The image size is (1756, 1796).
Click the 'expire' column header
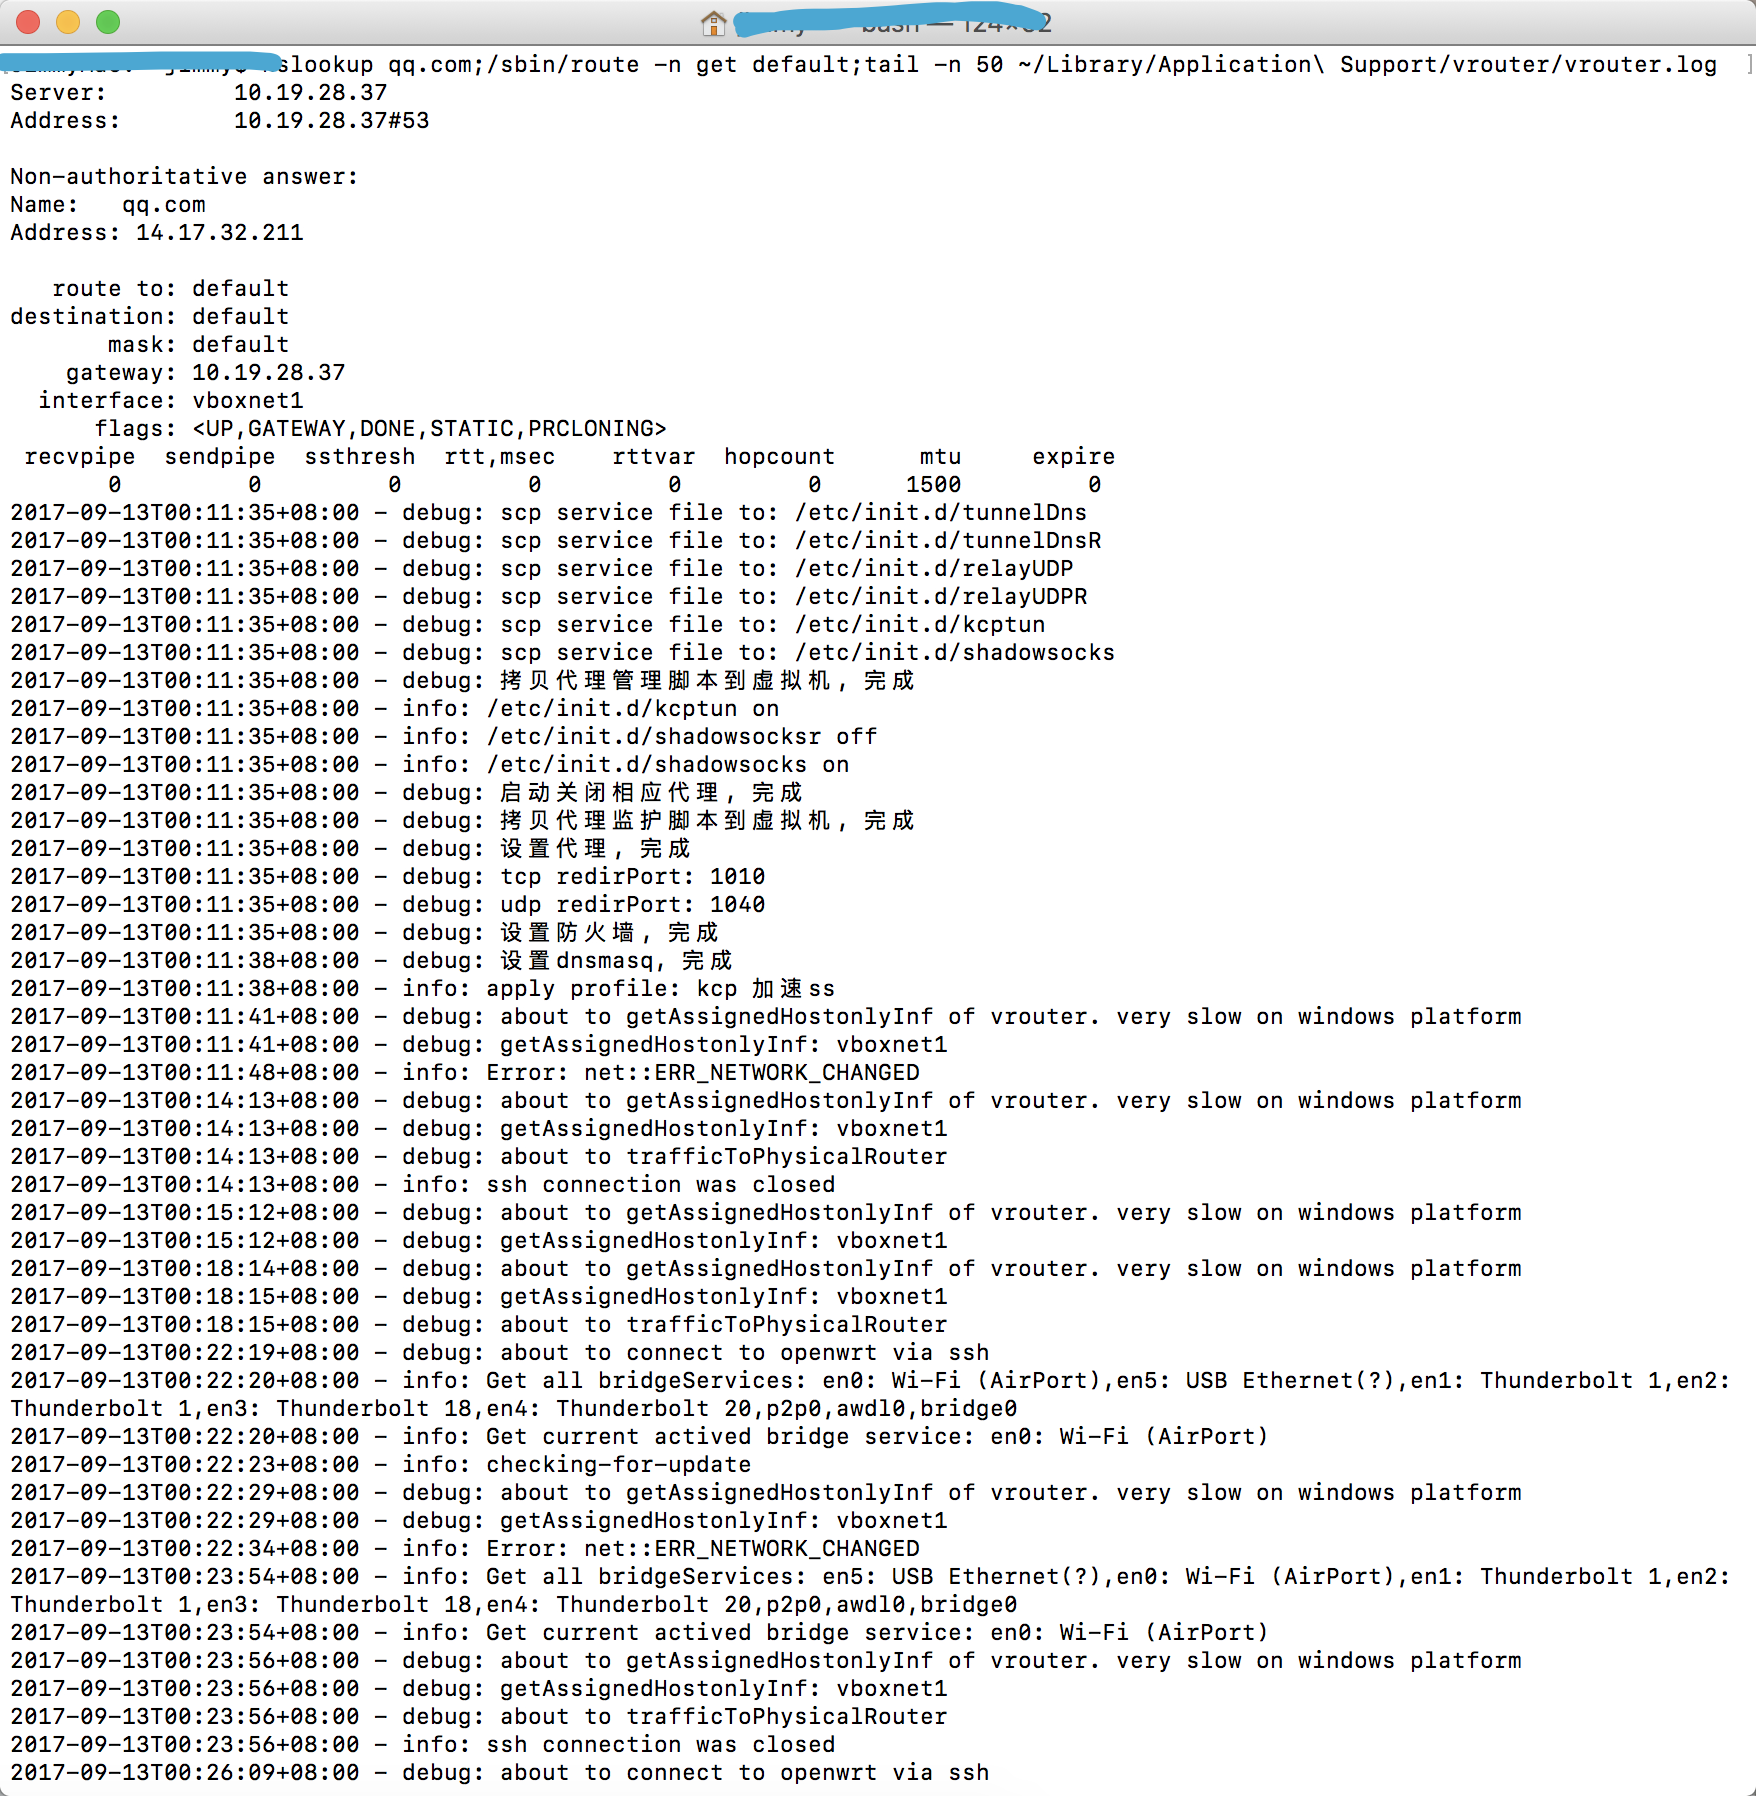(1073, 456)
